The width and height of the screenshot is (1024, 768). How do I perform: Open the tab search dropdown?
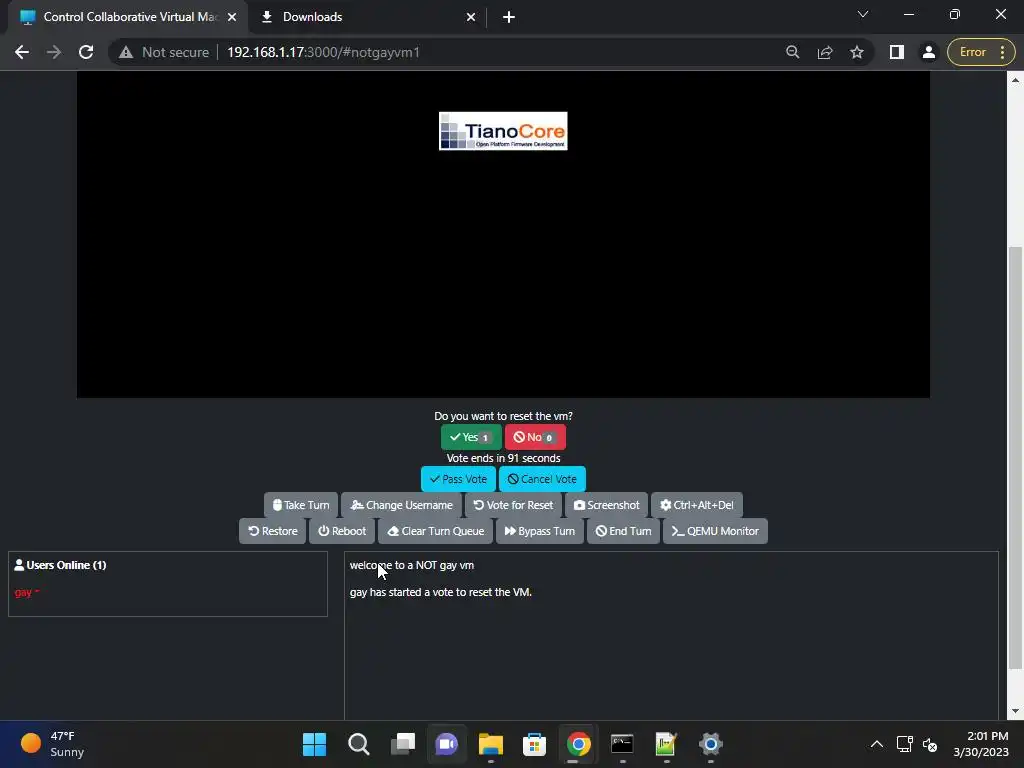[x=863, y=14]
